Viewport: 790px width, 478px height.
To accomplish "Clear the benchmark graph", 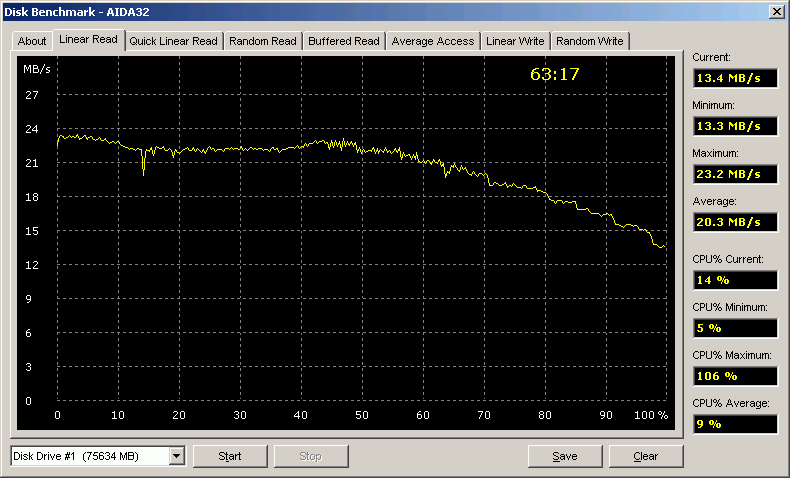I will (646, 456).
